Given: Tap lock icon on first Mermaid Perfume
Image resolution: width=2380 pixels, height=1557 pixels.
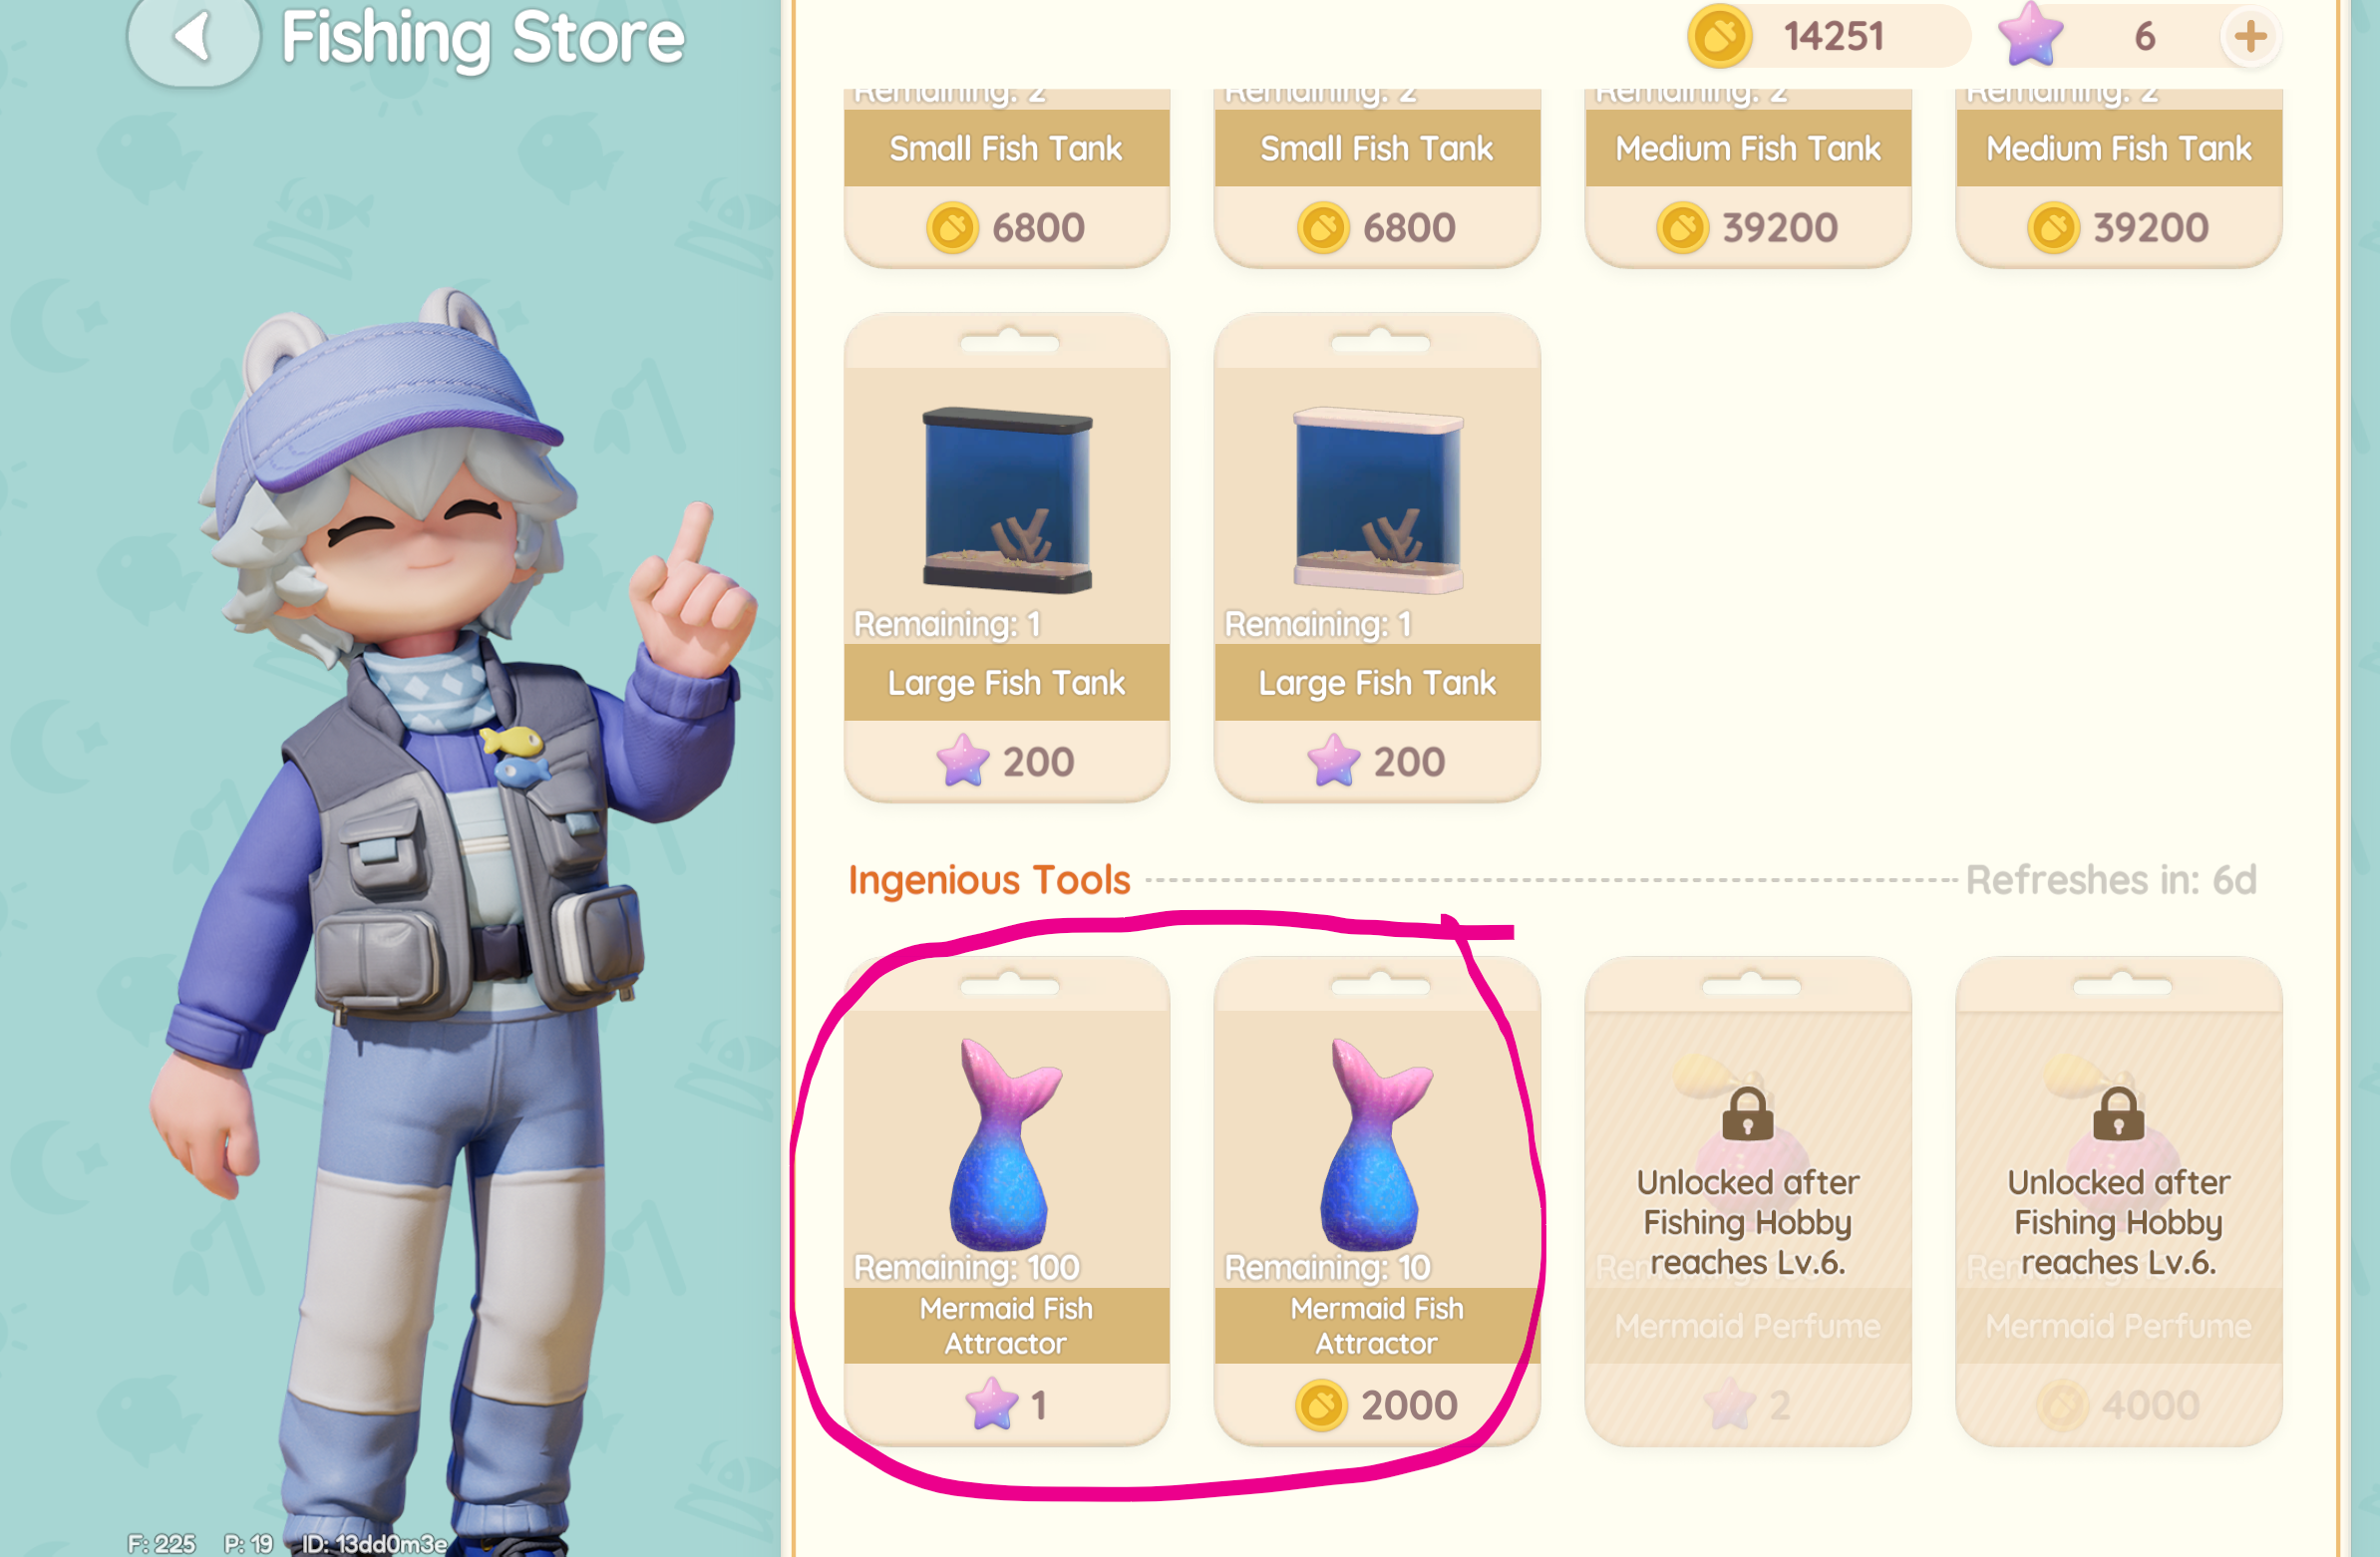Looking at the screenshot, I should tap(1747, 1113).
